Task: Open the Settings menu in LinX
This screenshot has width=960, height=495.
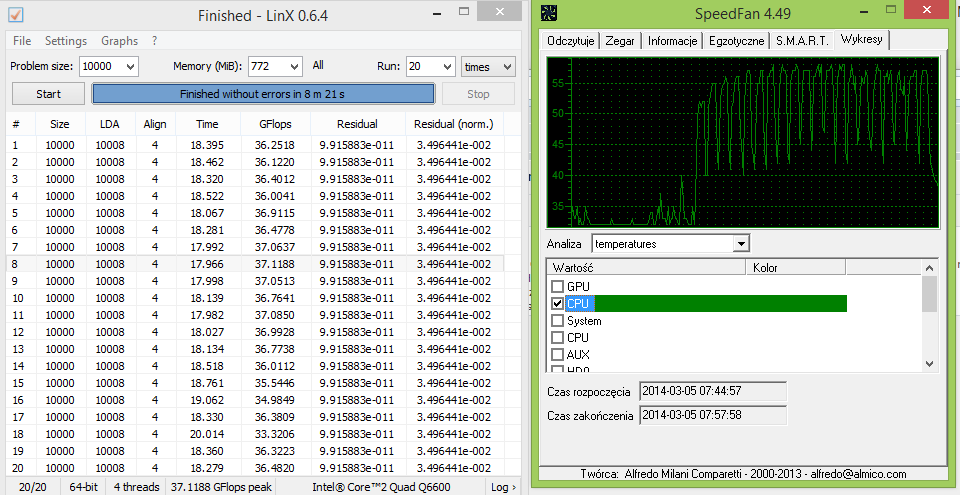Action: [66, 41]
